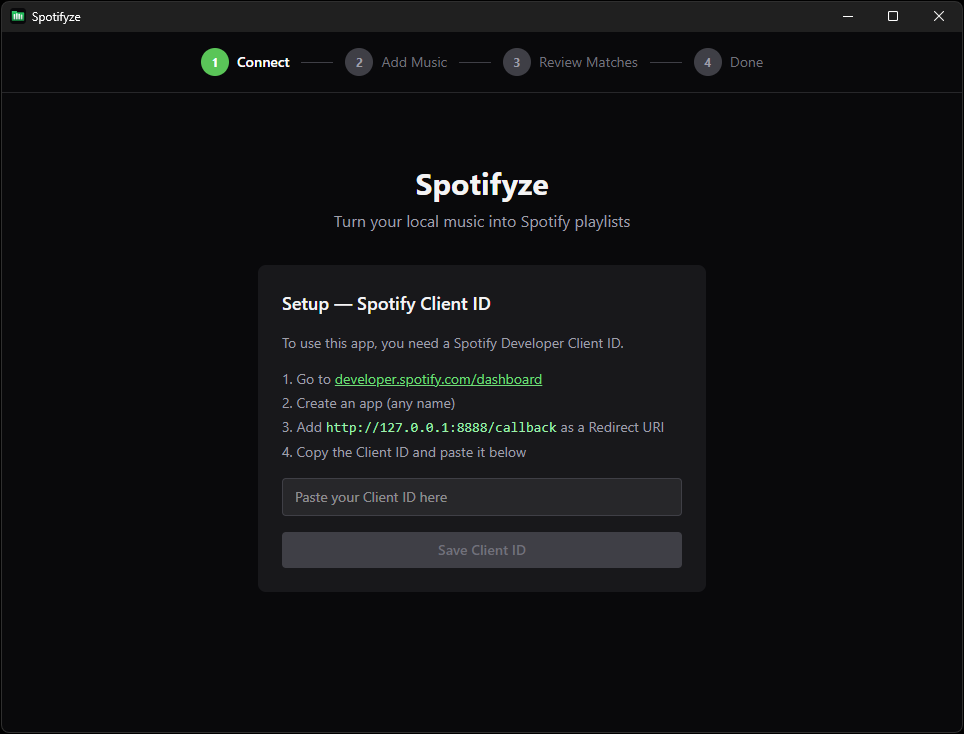Click the green step 1 Connect circle

[214, 62]
